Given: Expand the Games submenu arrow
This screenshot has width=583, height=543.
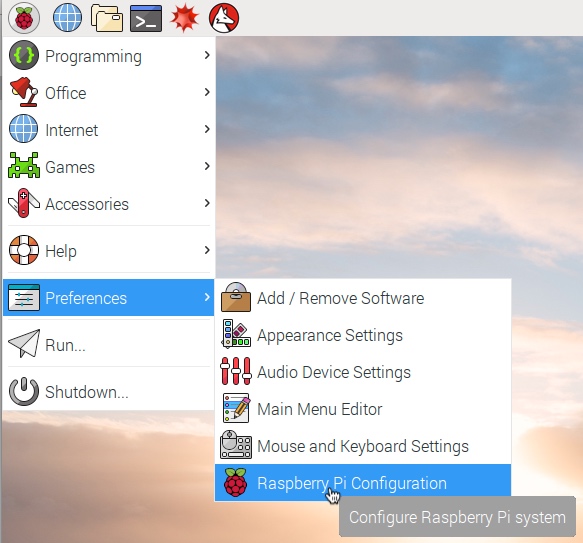Looking at the screenshot, I should click(207, 166).
